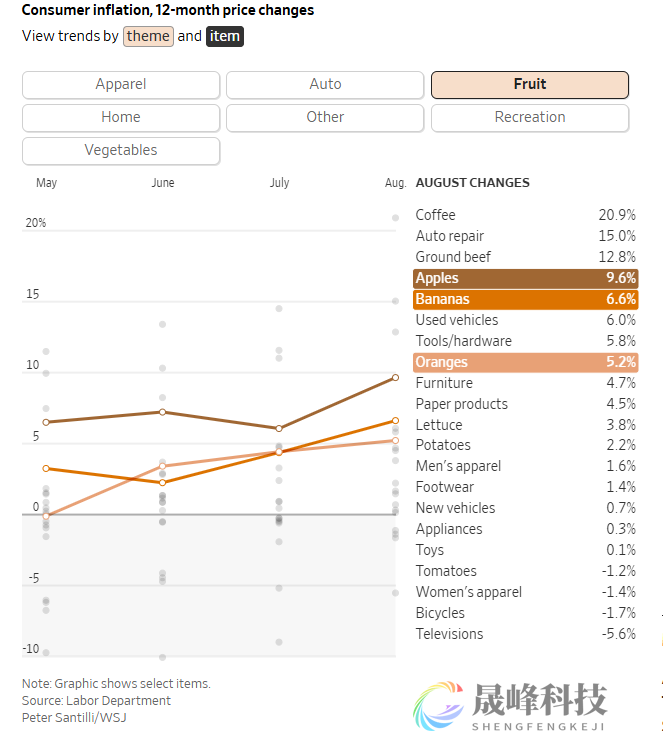Click the Apples August data point
This screenshot has width=663, height=731.
(395, 377)
